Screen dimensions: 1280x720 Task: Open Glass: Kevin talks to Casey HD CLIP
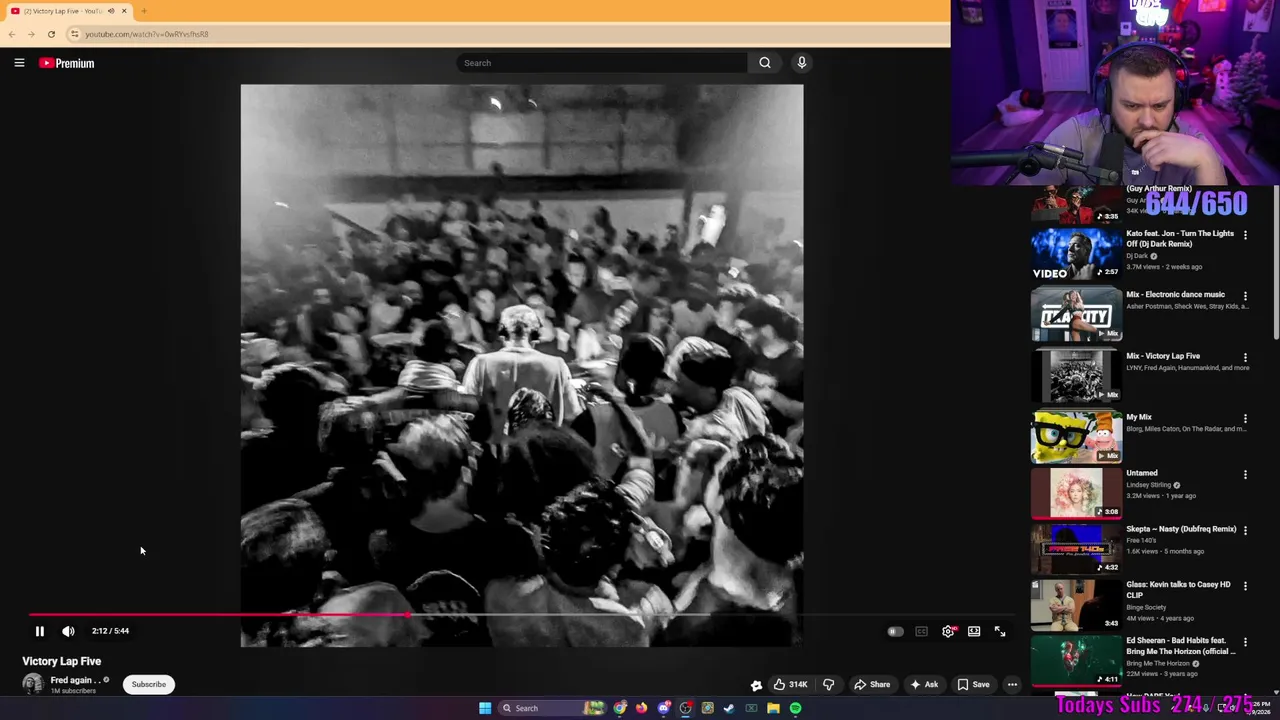1178,590
